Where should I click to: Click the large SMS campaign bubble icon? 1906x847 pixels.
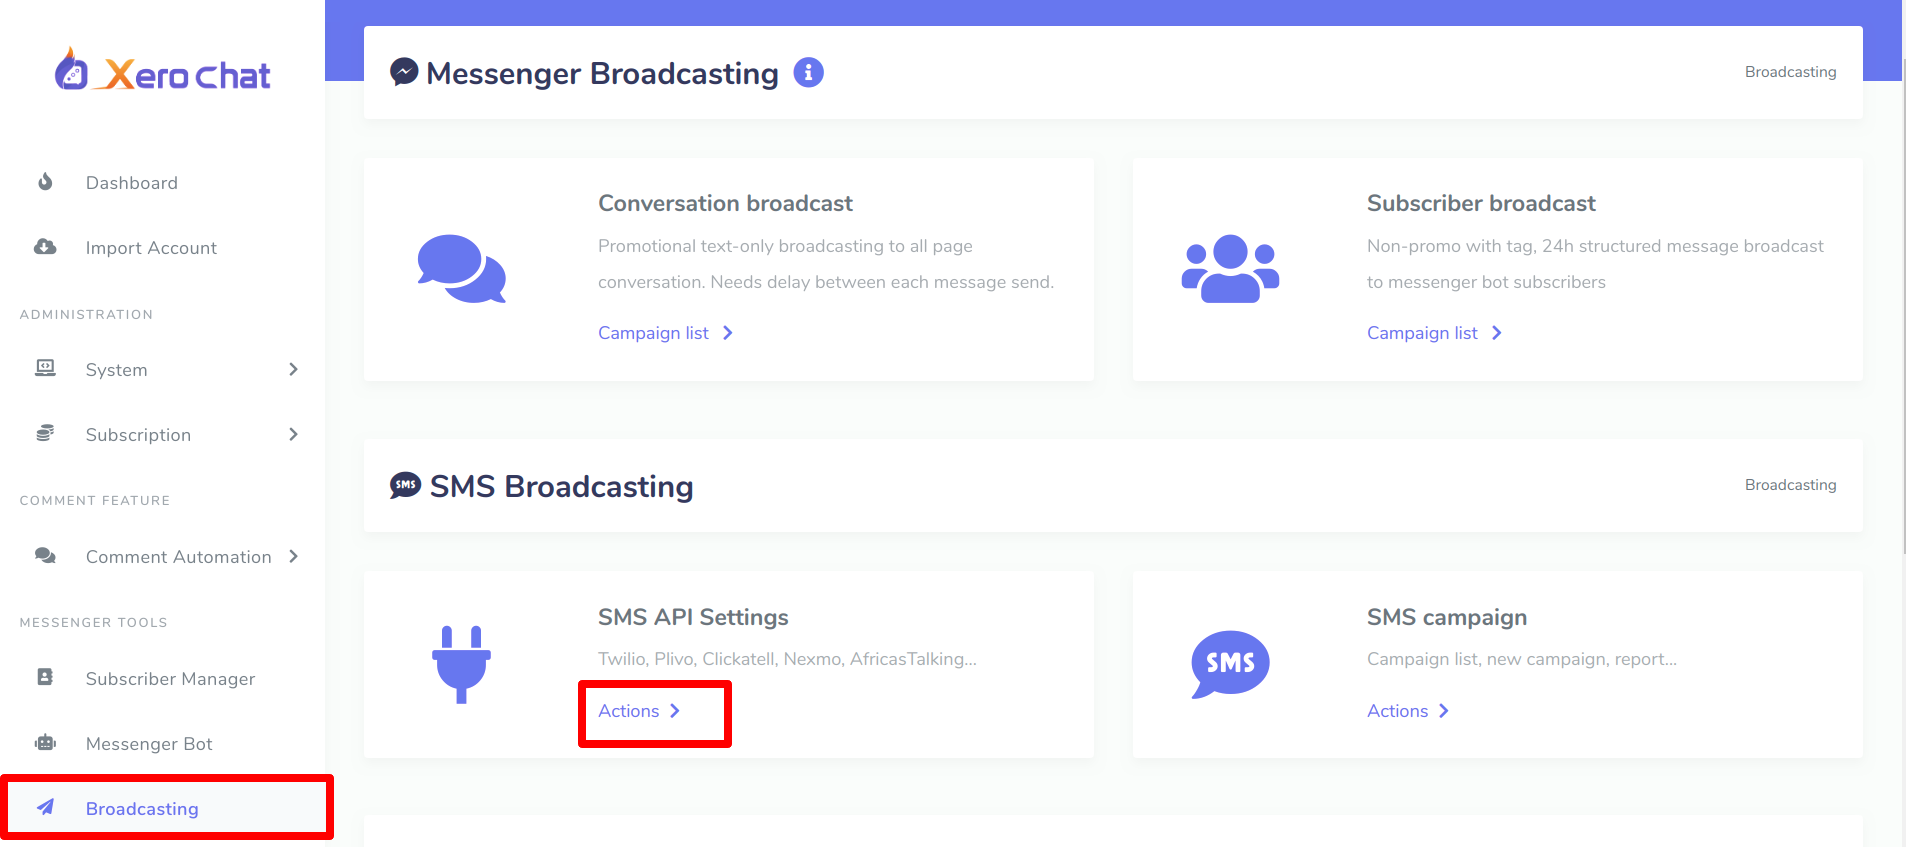(1230, 664)
